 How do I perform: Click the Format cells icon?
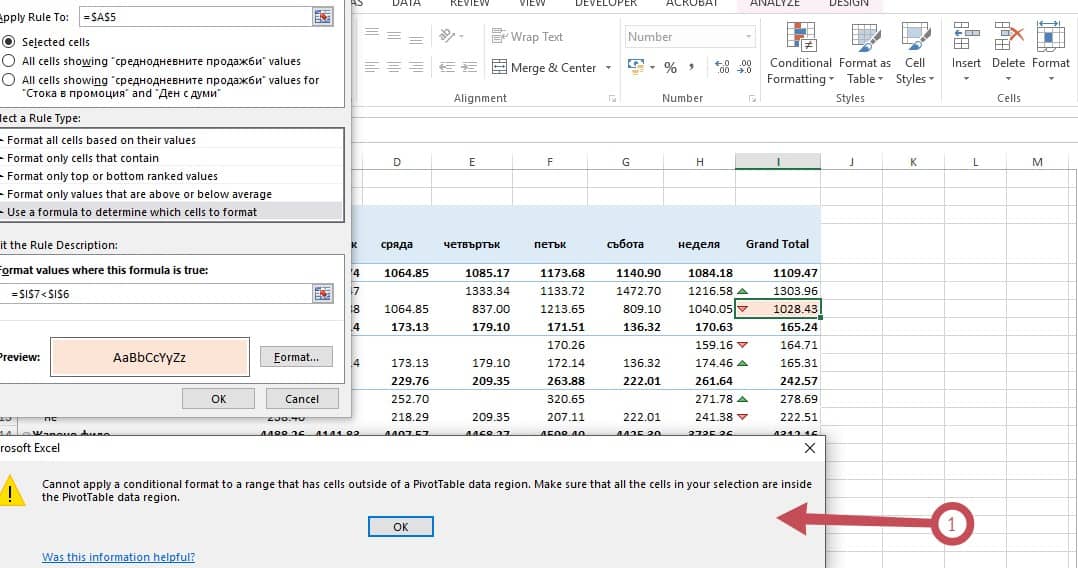click(1050, 36)
